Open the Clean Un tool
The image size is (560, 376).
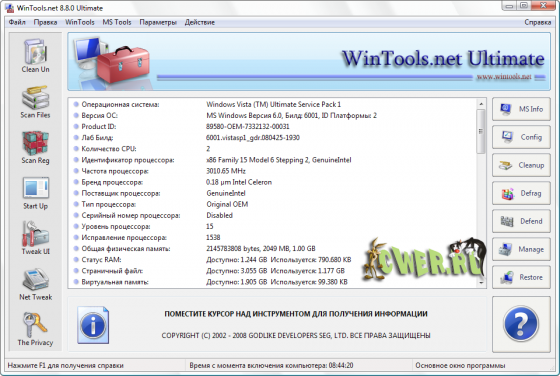[35, 56]
